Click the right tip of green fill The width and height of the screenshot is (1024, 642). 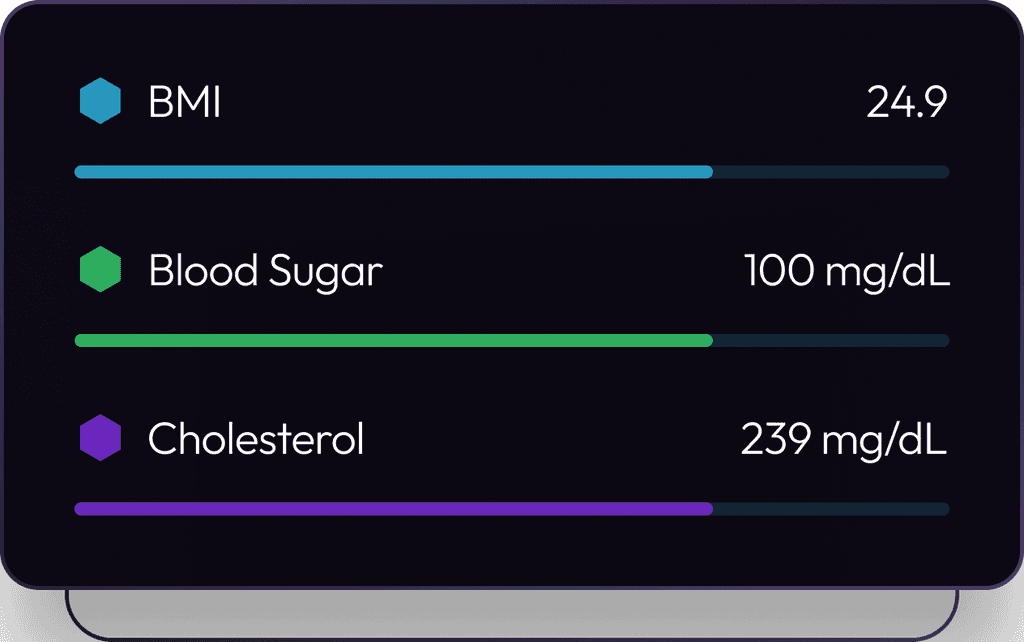coord(708,340)
